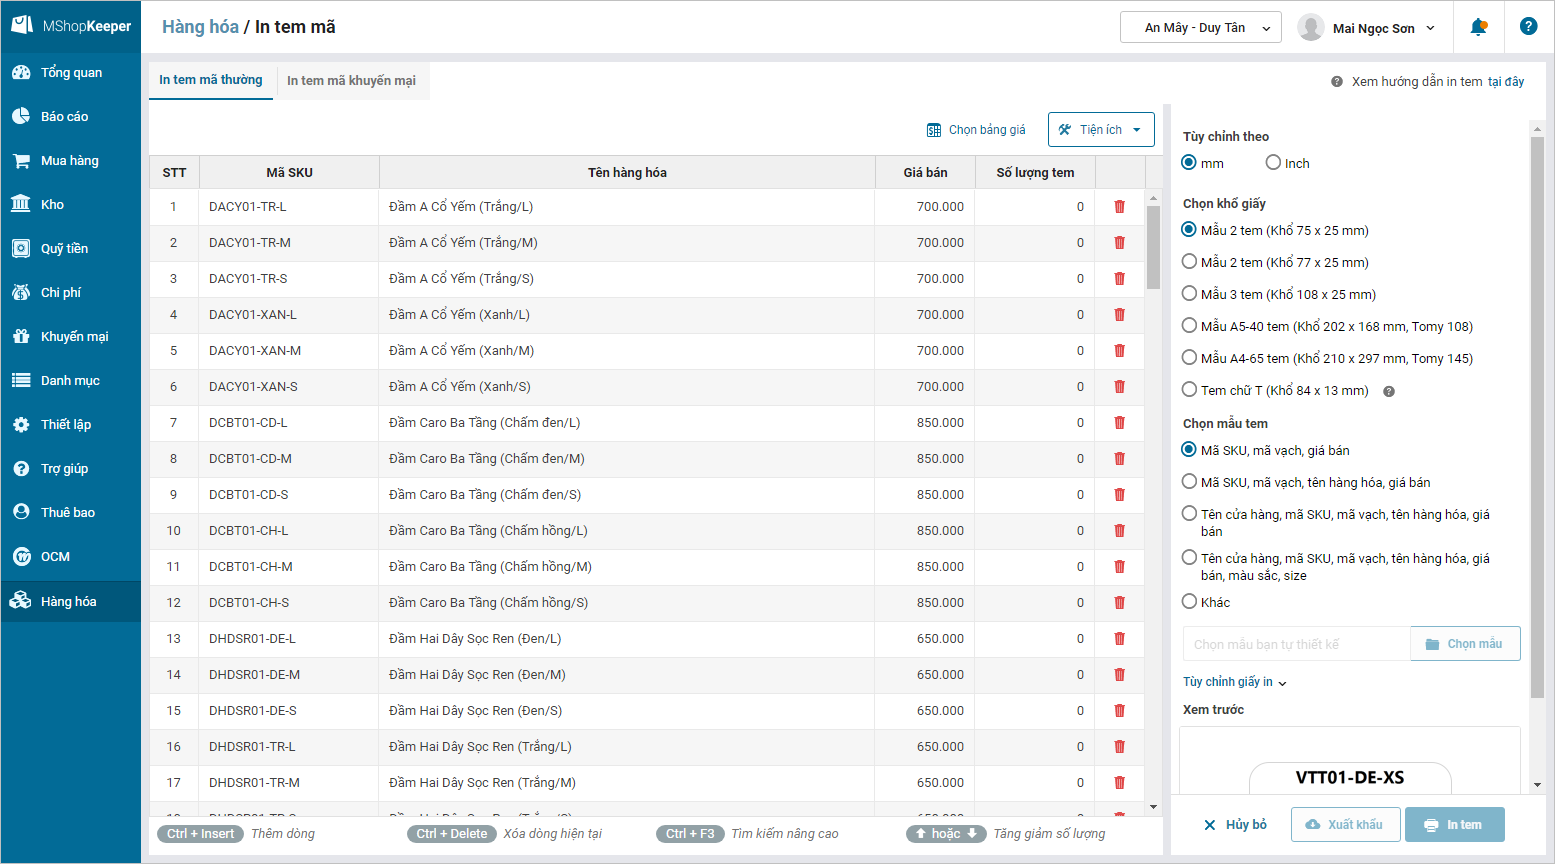
Task: Go to Kho in the sidebar
Action: coord(52,205)
